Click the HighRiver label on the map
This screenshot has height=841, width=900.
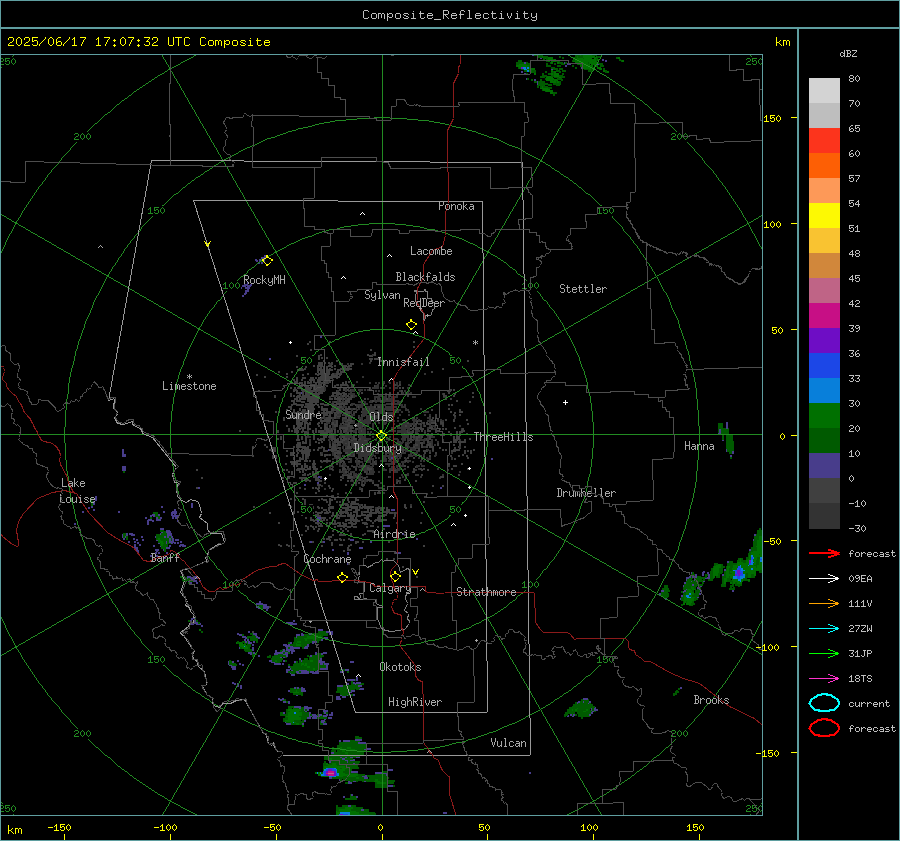pos(415,702)
